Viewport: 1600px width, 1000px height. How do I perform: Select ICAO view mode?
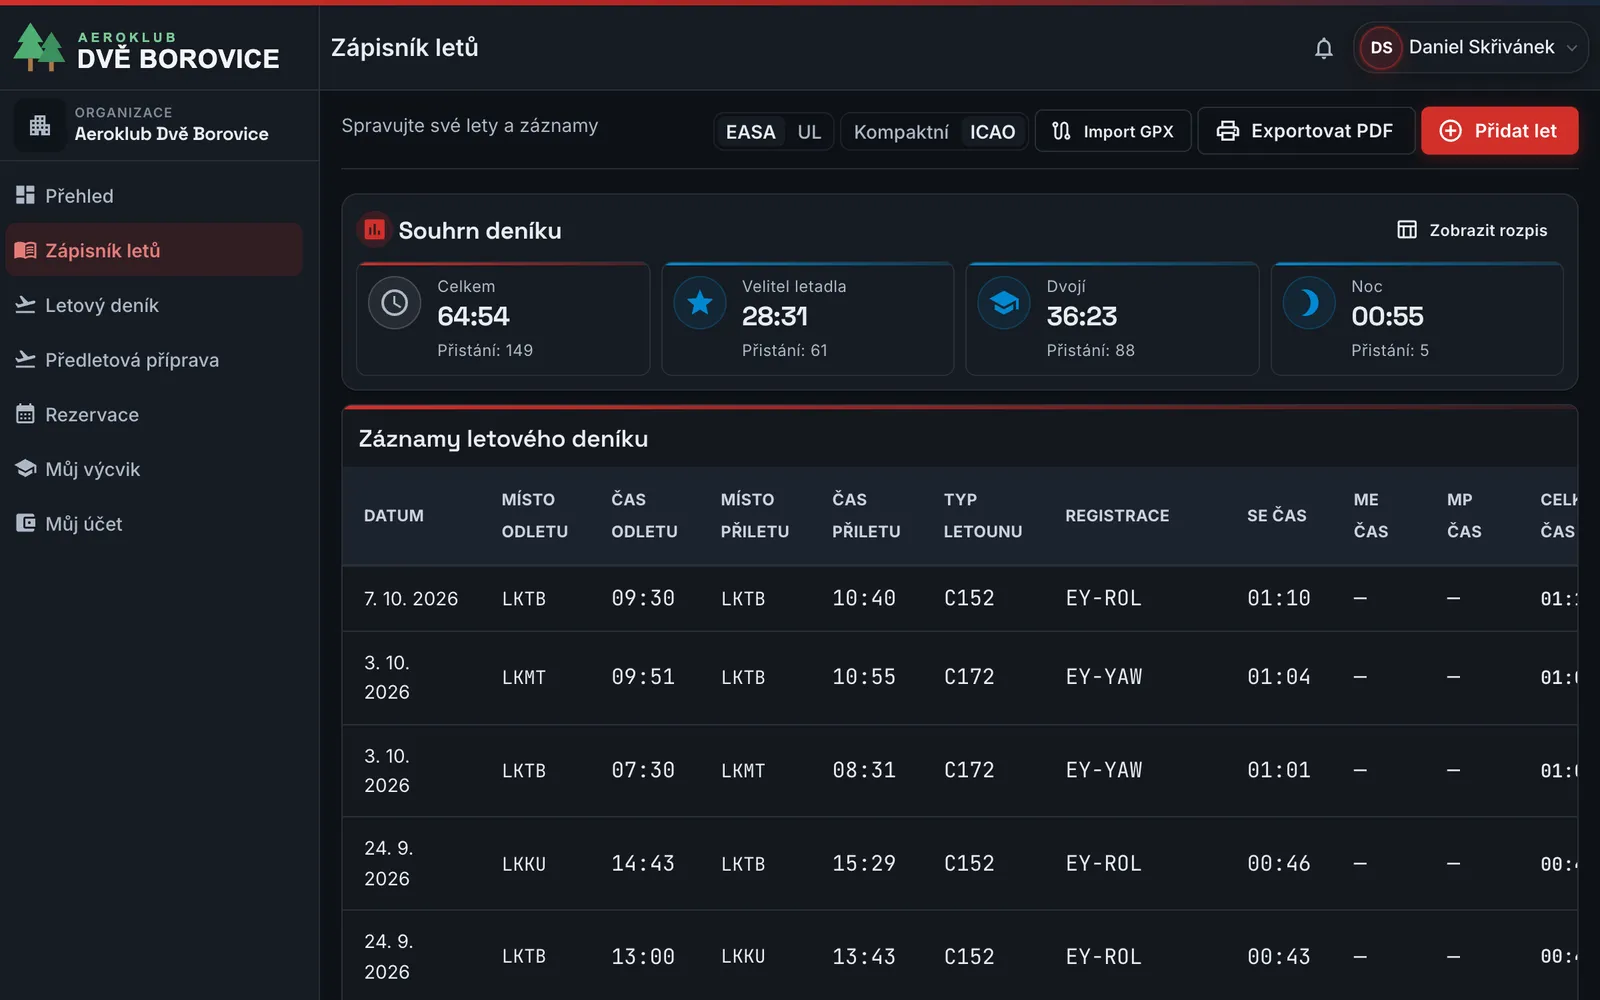coord(992,132)
